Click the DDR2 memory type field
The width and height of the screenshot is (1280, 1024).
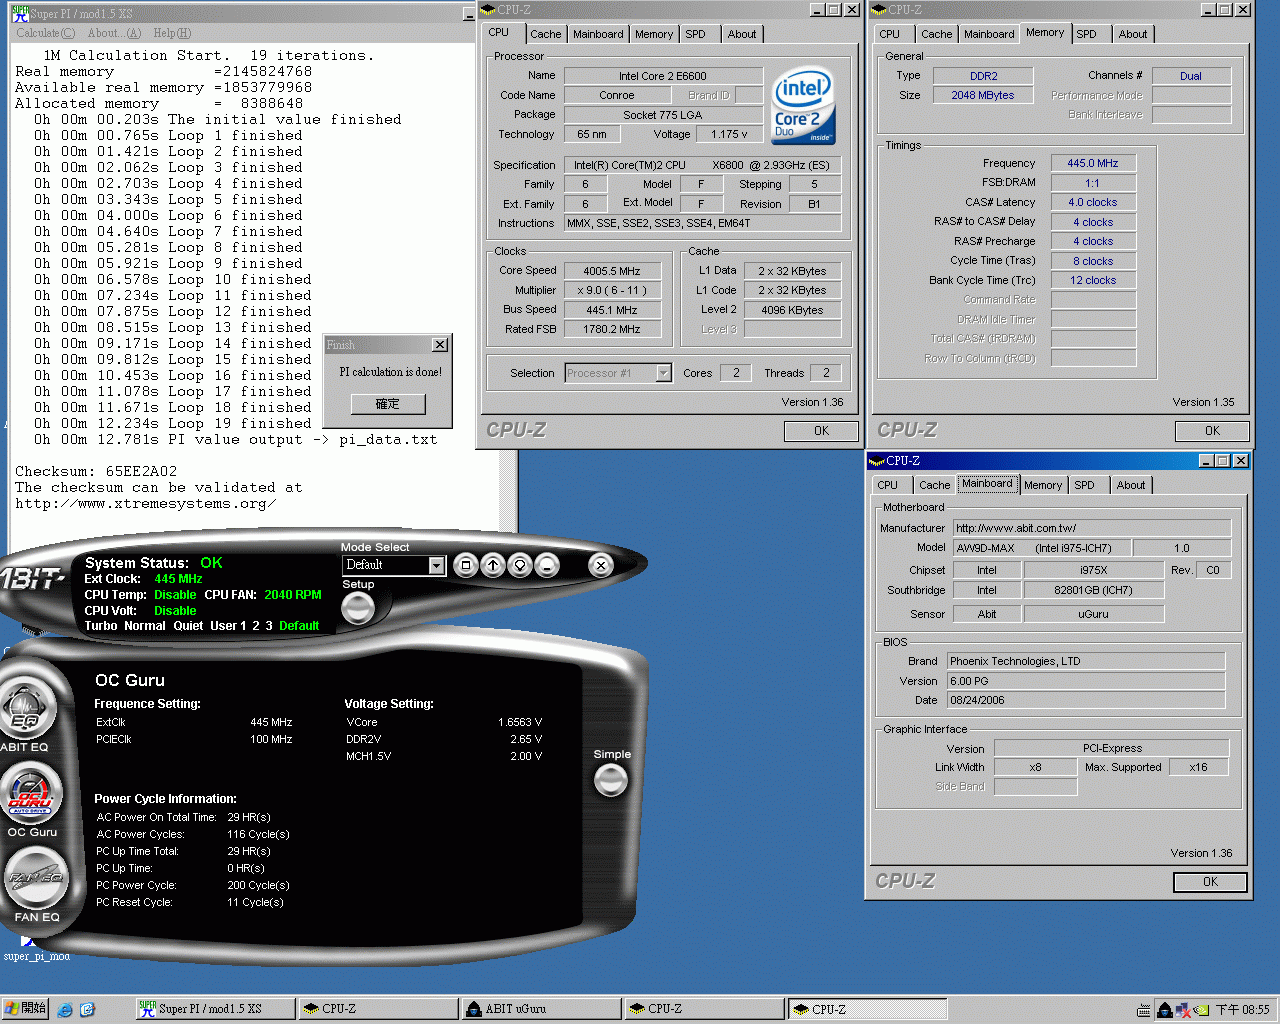[983, 76]
